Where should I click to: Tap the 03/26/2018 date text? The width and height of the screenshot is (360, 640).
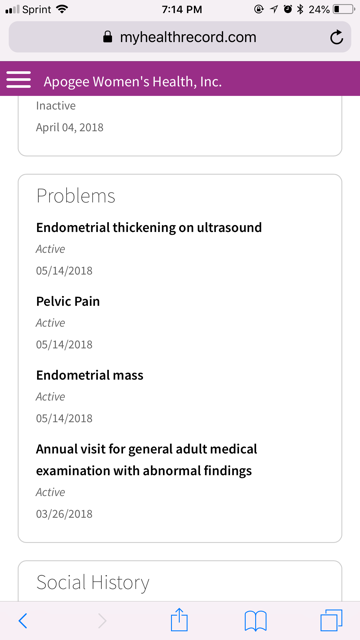[64, 514]
